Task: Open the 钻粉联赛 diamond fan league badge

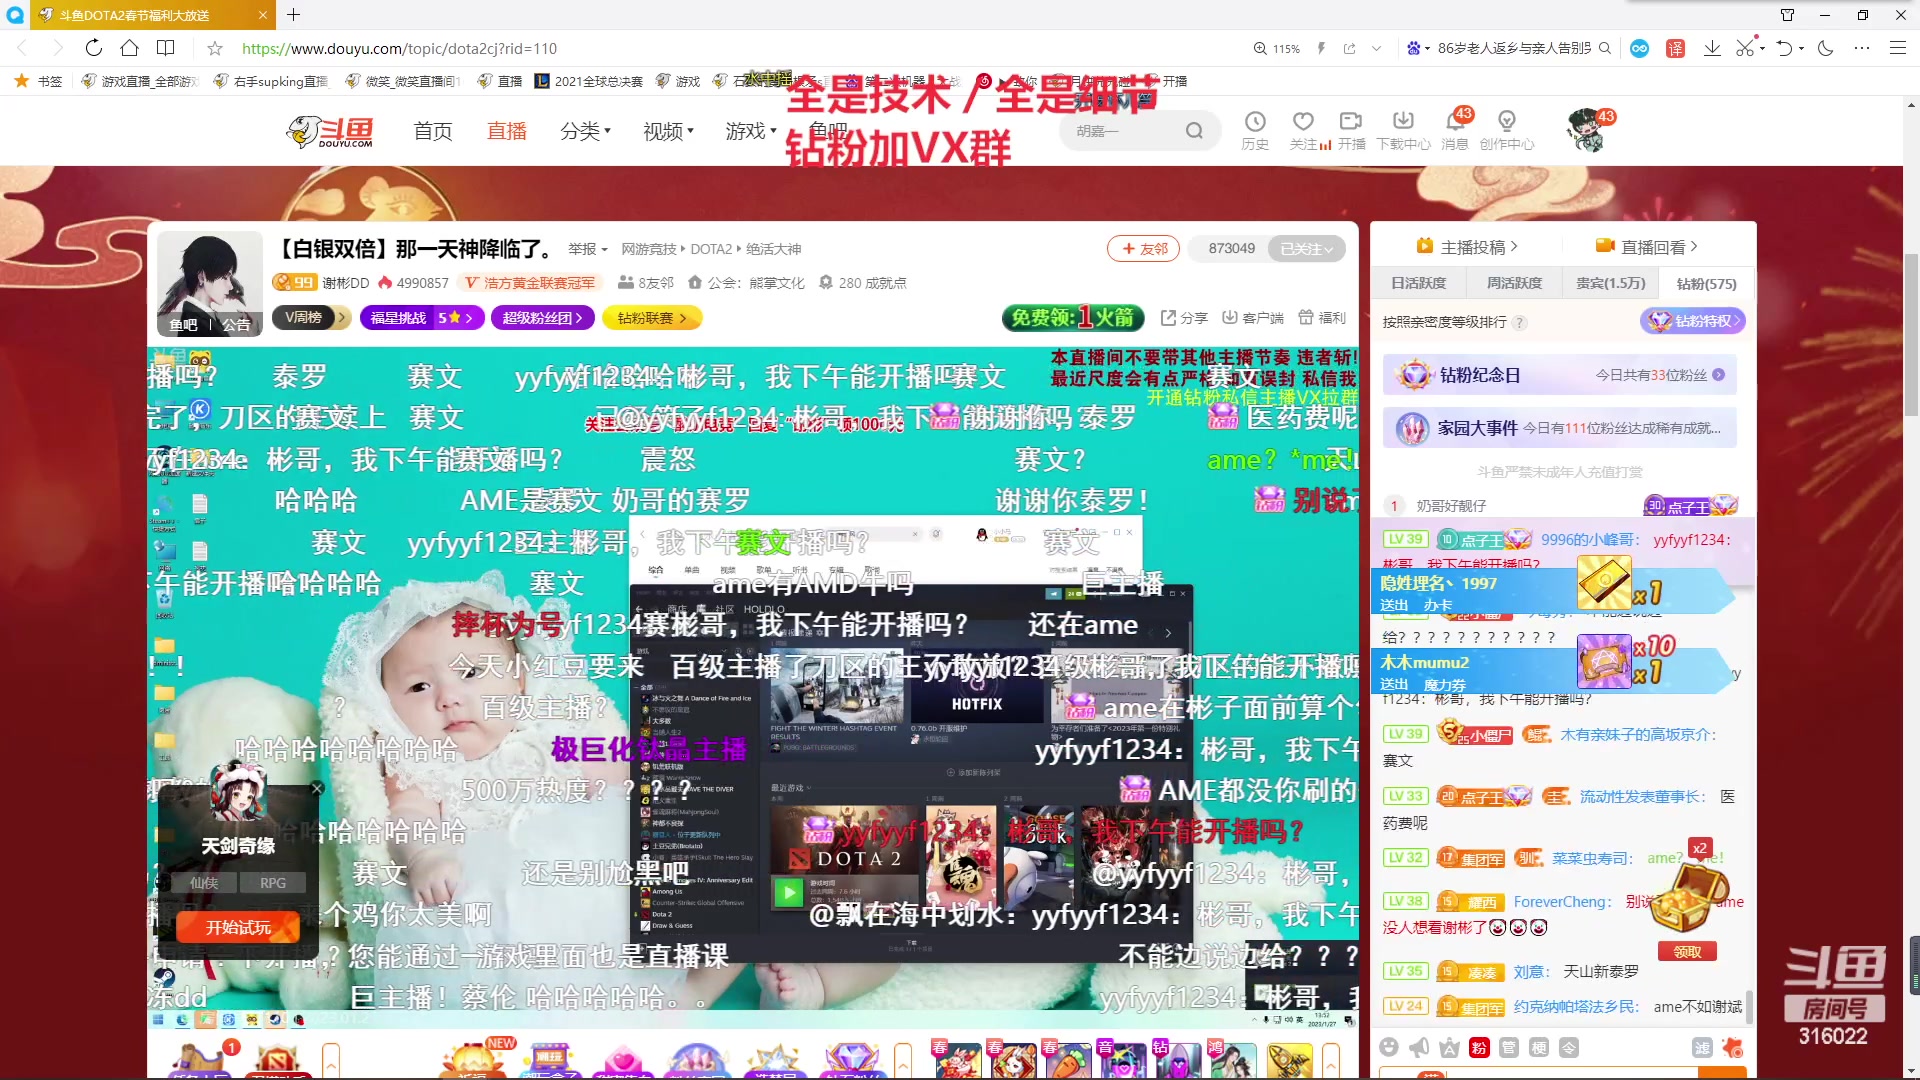Action: click(652, 318)
